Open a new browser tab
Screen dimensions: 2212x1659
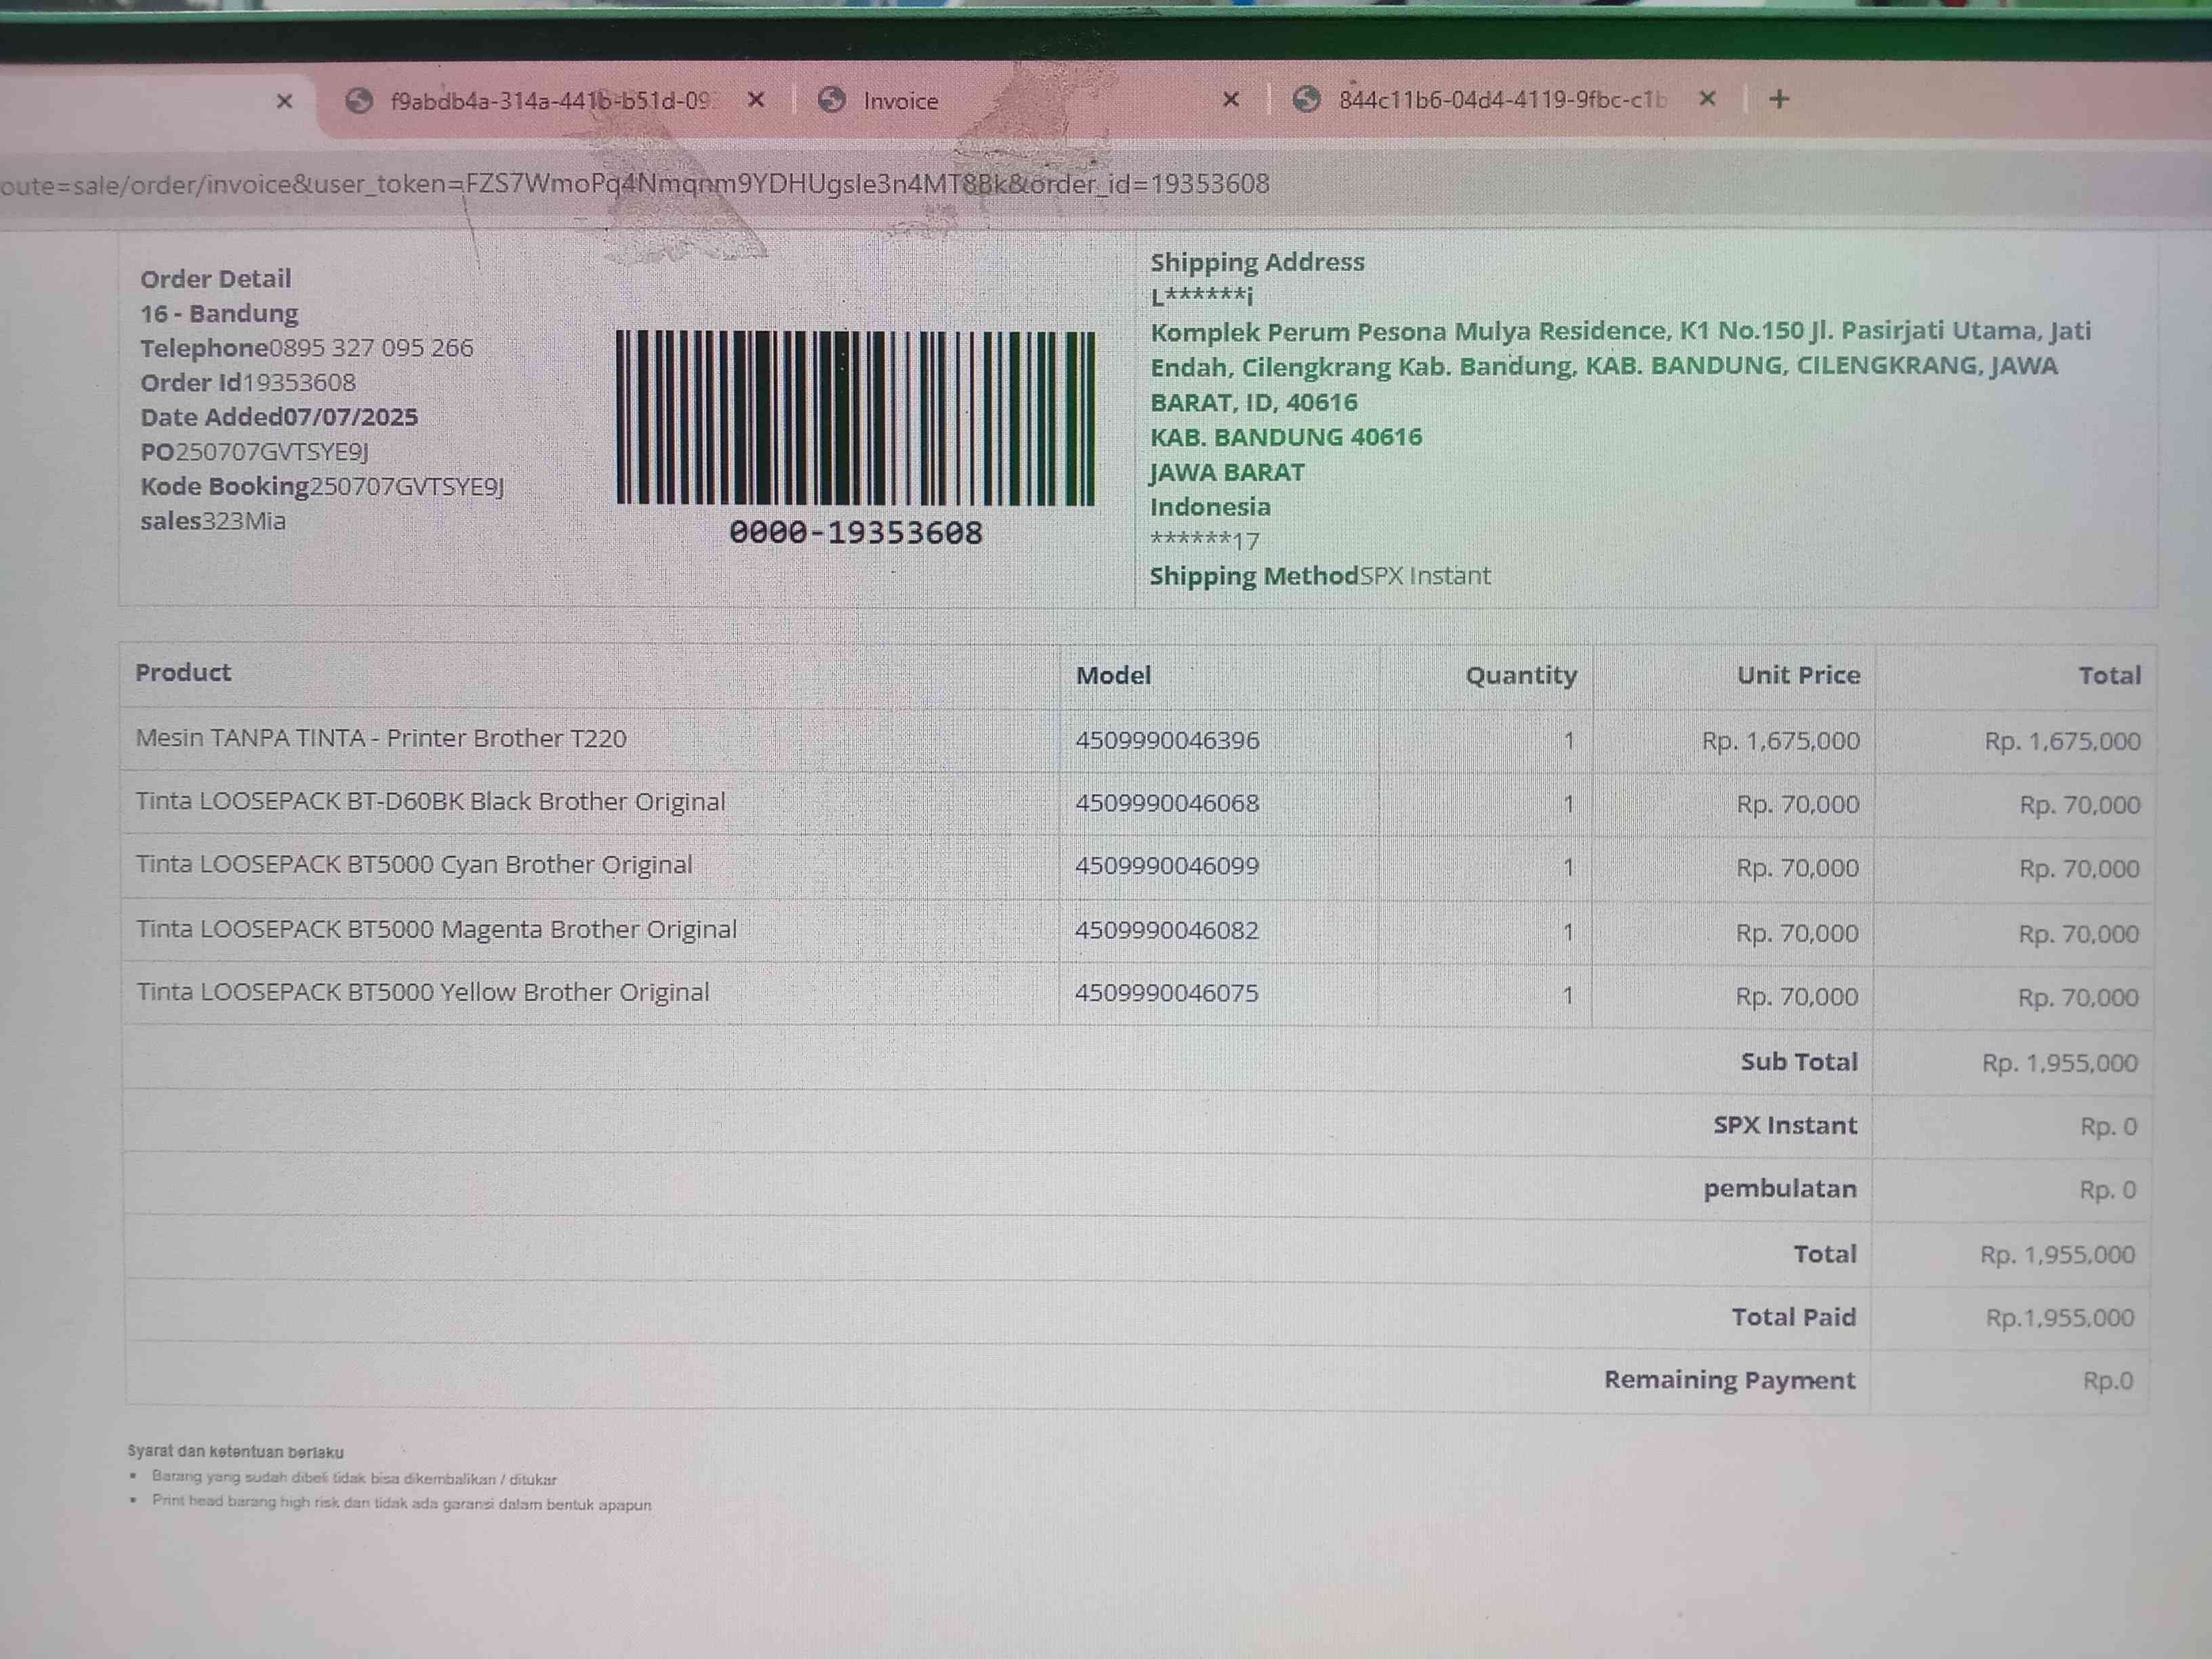pos(1779,99)
